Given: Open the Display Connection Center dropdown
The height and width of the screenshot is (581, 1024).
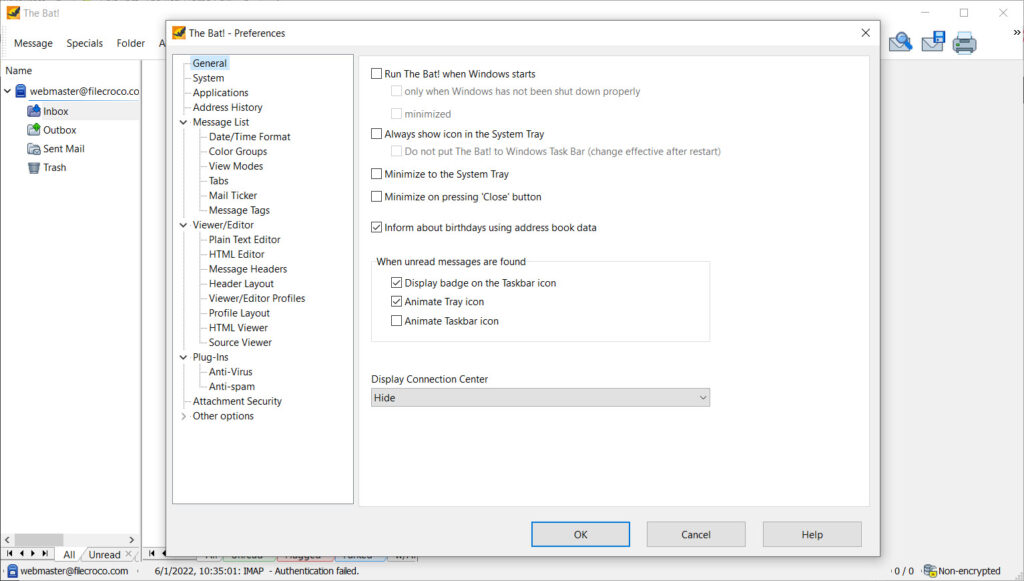Looking at the screenshot, I should 540,398.
